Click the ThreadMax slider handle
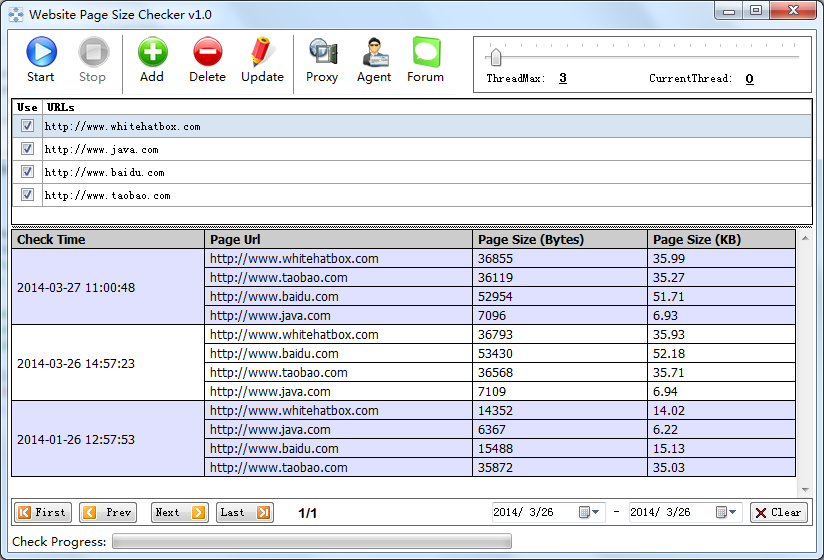This screenshot has width=824, height=560. tap(496, 56)
